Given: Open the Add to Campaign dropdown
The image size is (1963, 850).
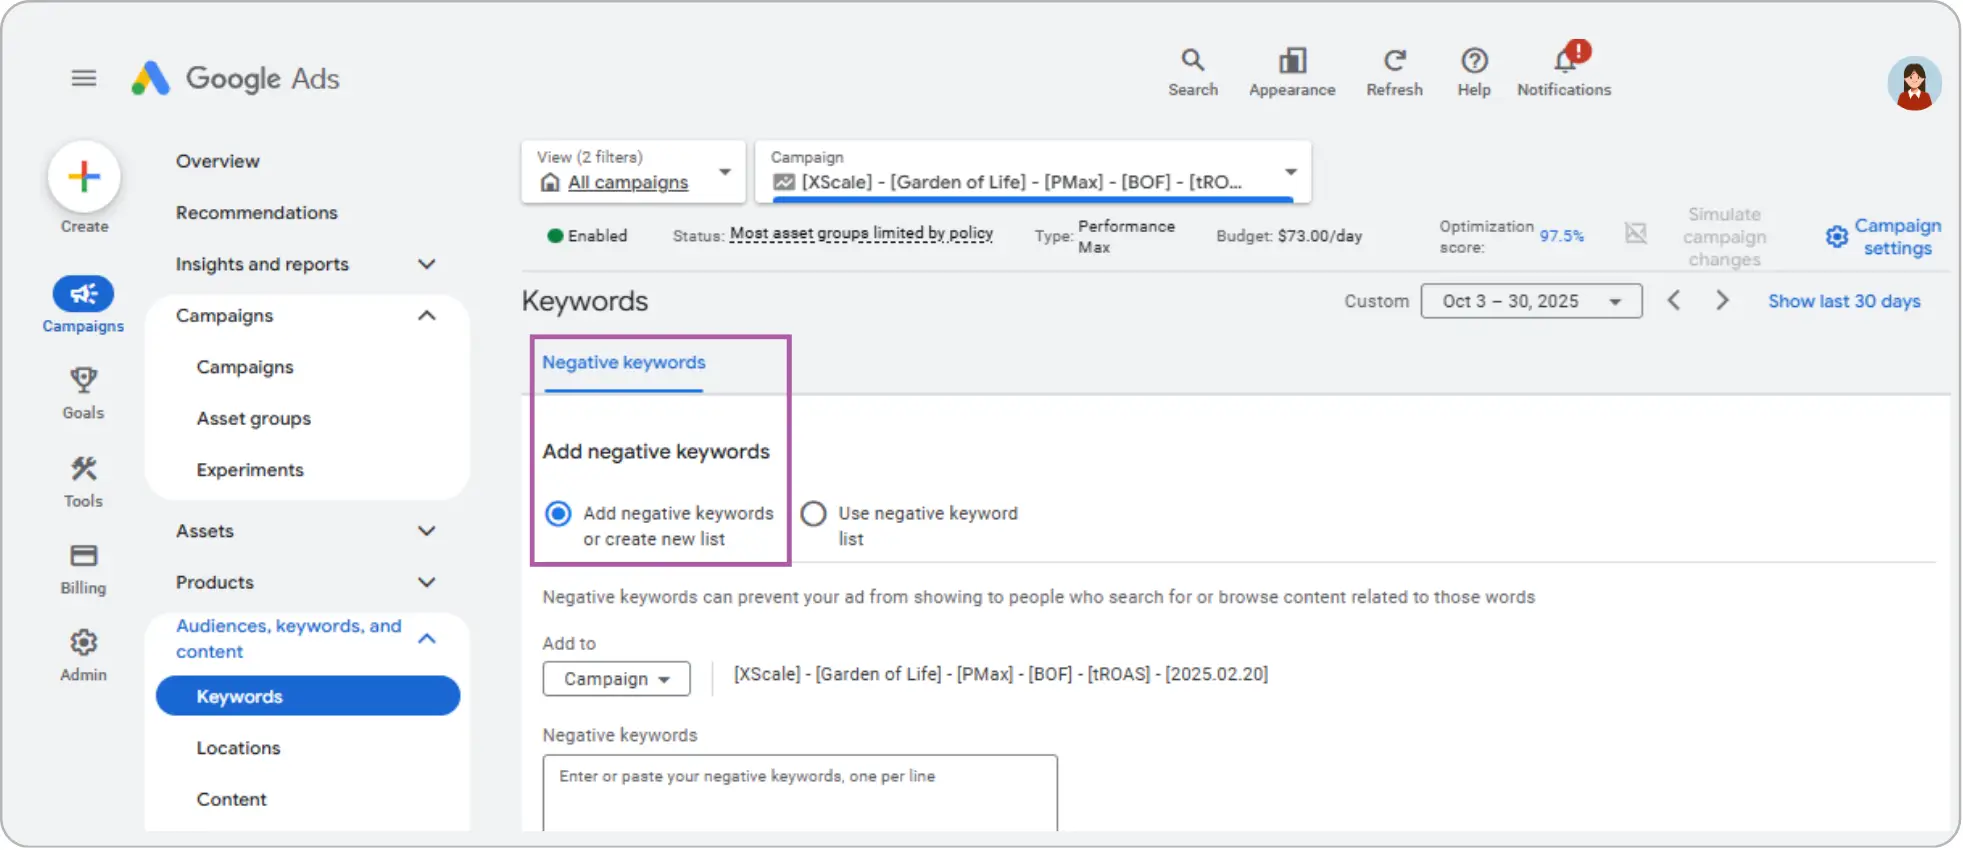Looking at the screenshot, I should (616, 679).
